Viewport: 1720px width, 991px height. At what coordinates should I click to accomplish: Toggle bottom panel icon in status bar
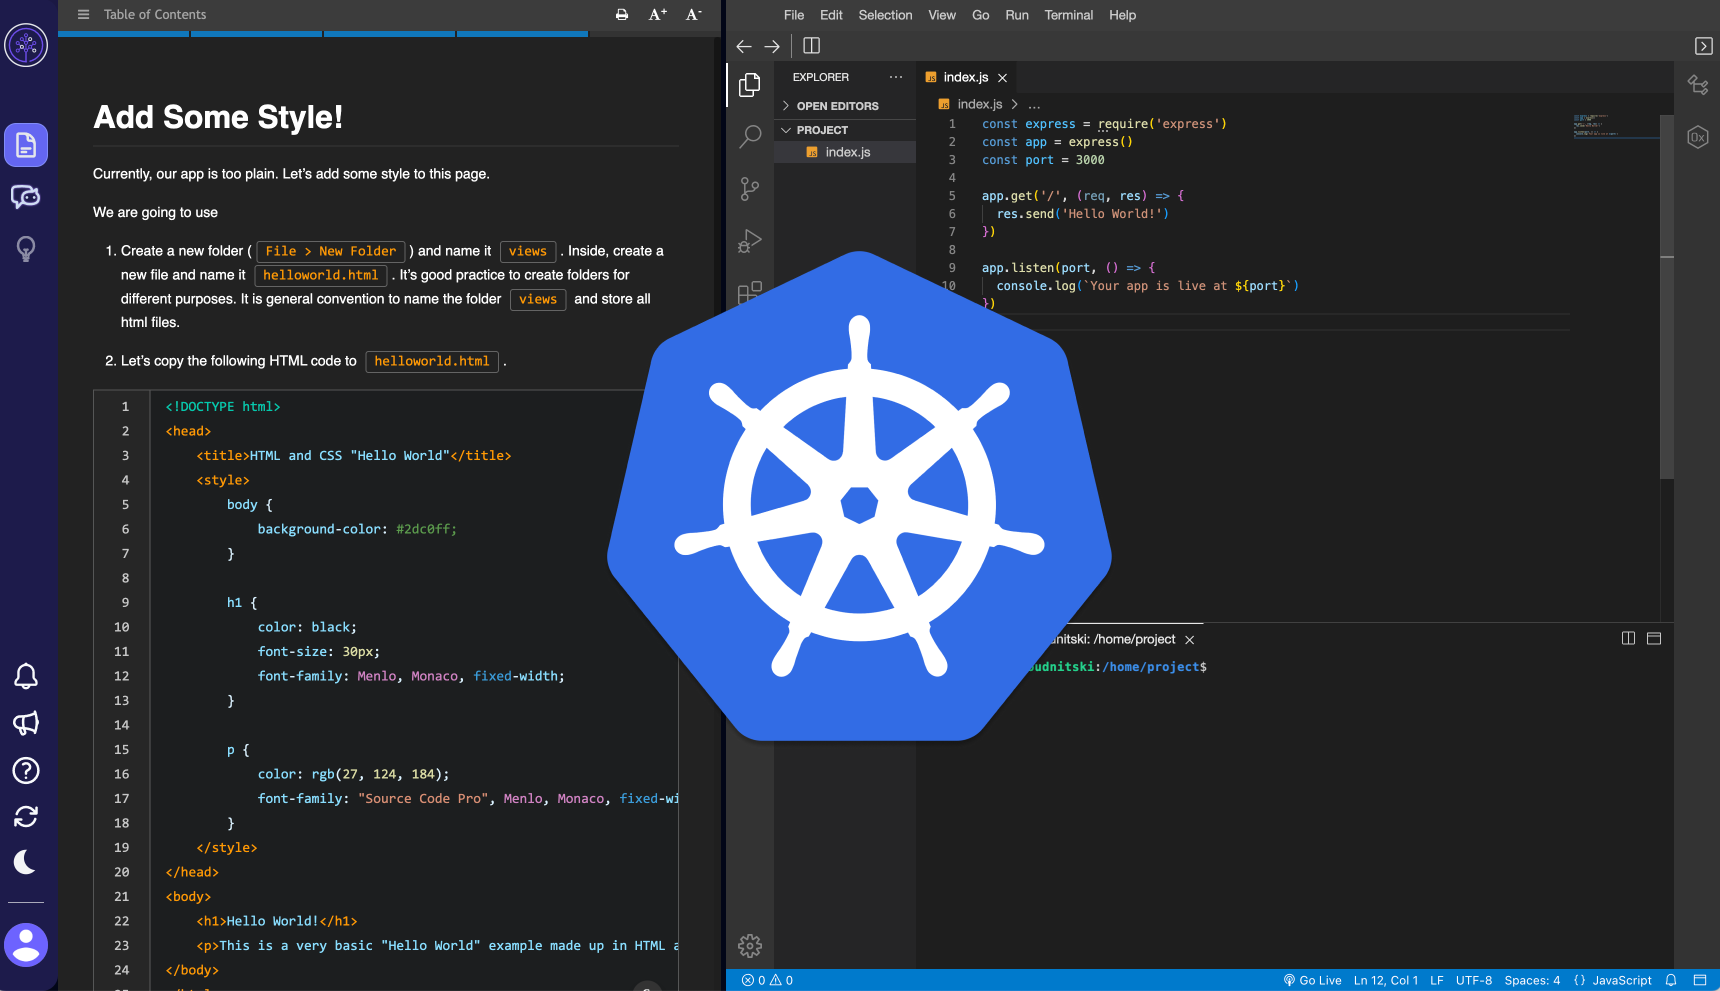[x=1699, y=980]
